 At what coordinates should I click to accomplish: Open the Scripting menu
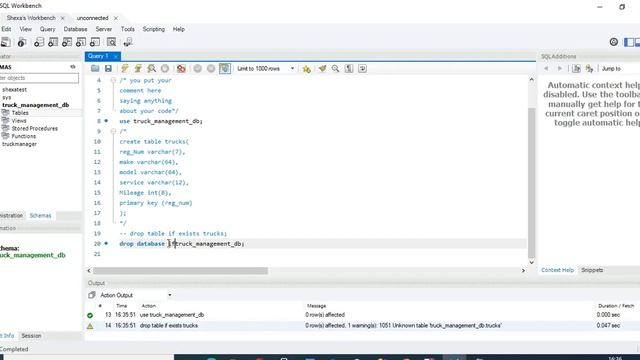pyautogui.click(x=153, y=29)
